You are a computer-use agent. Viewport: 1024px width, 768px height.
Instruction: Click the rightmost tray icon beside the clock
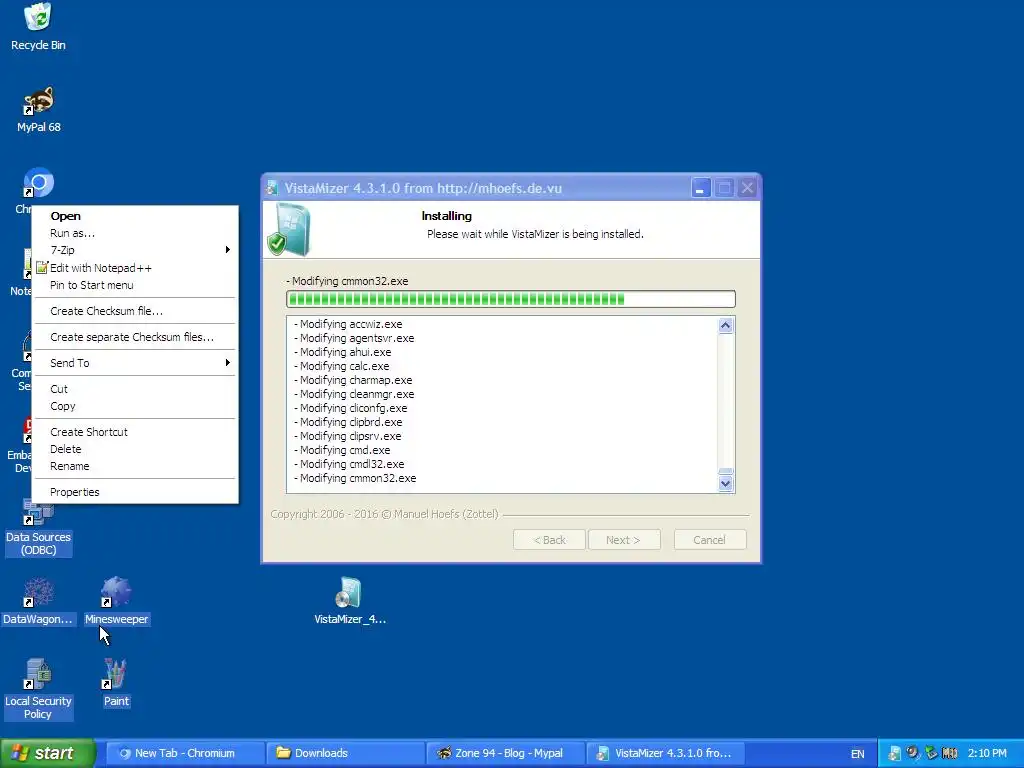[x=950, y=753]
